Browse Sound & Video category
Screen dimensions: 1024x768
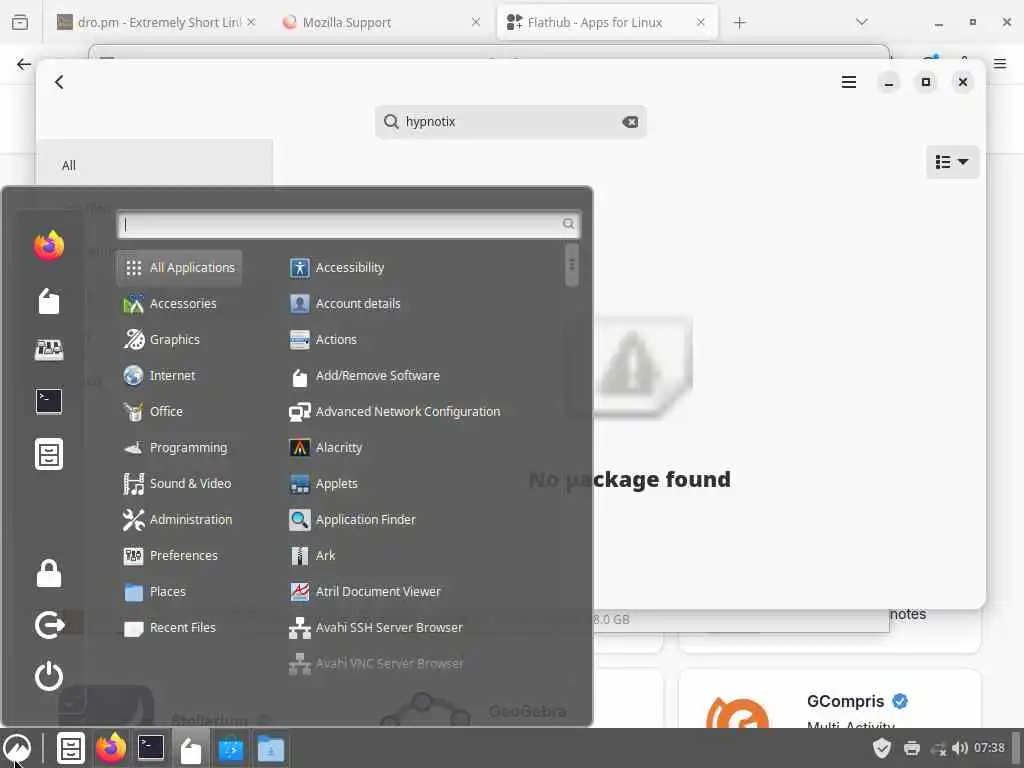(177, 483)
